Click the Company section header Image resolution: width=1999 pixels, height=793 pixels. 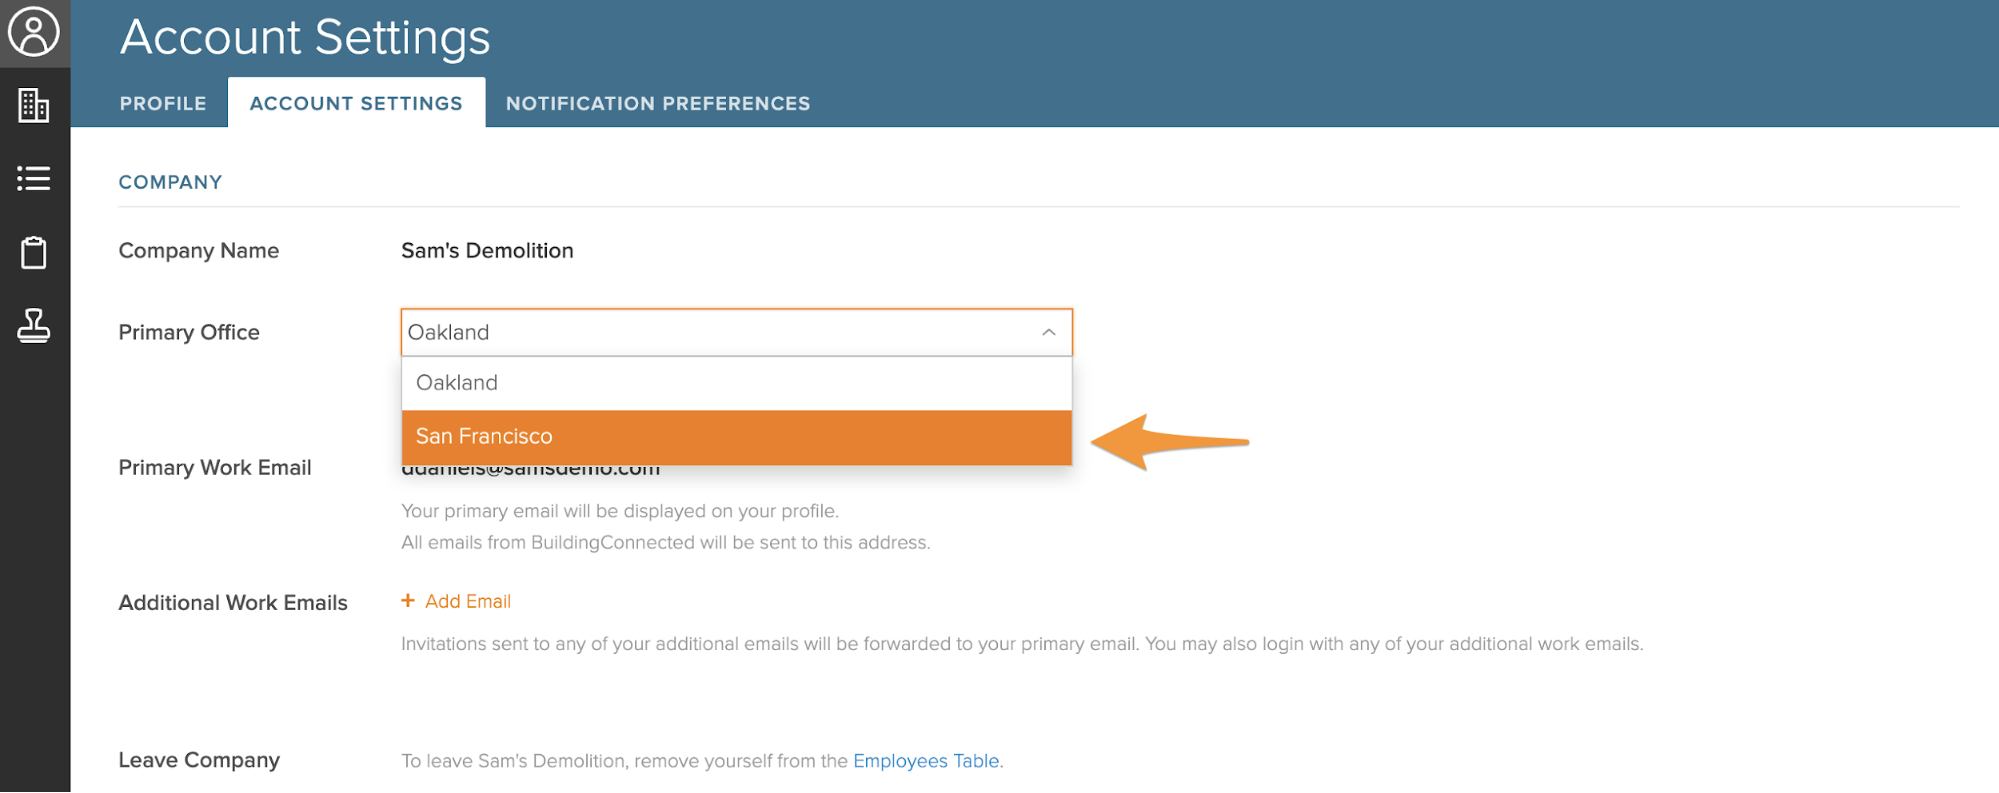coord(170,182)
